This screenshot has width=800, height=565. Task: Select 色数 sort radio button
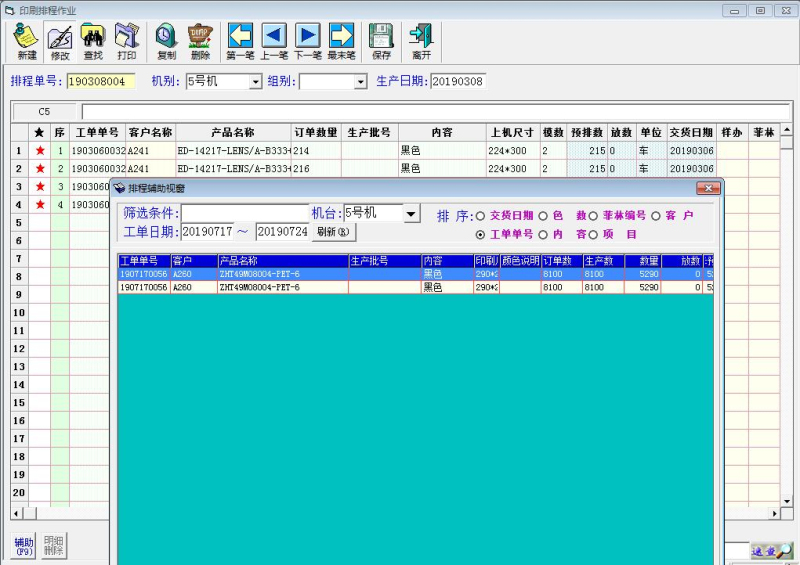[x=543, y=216]
